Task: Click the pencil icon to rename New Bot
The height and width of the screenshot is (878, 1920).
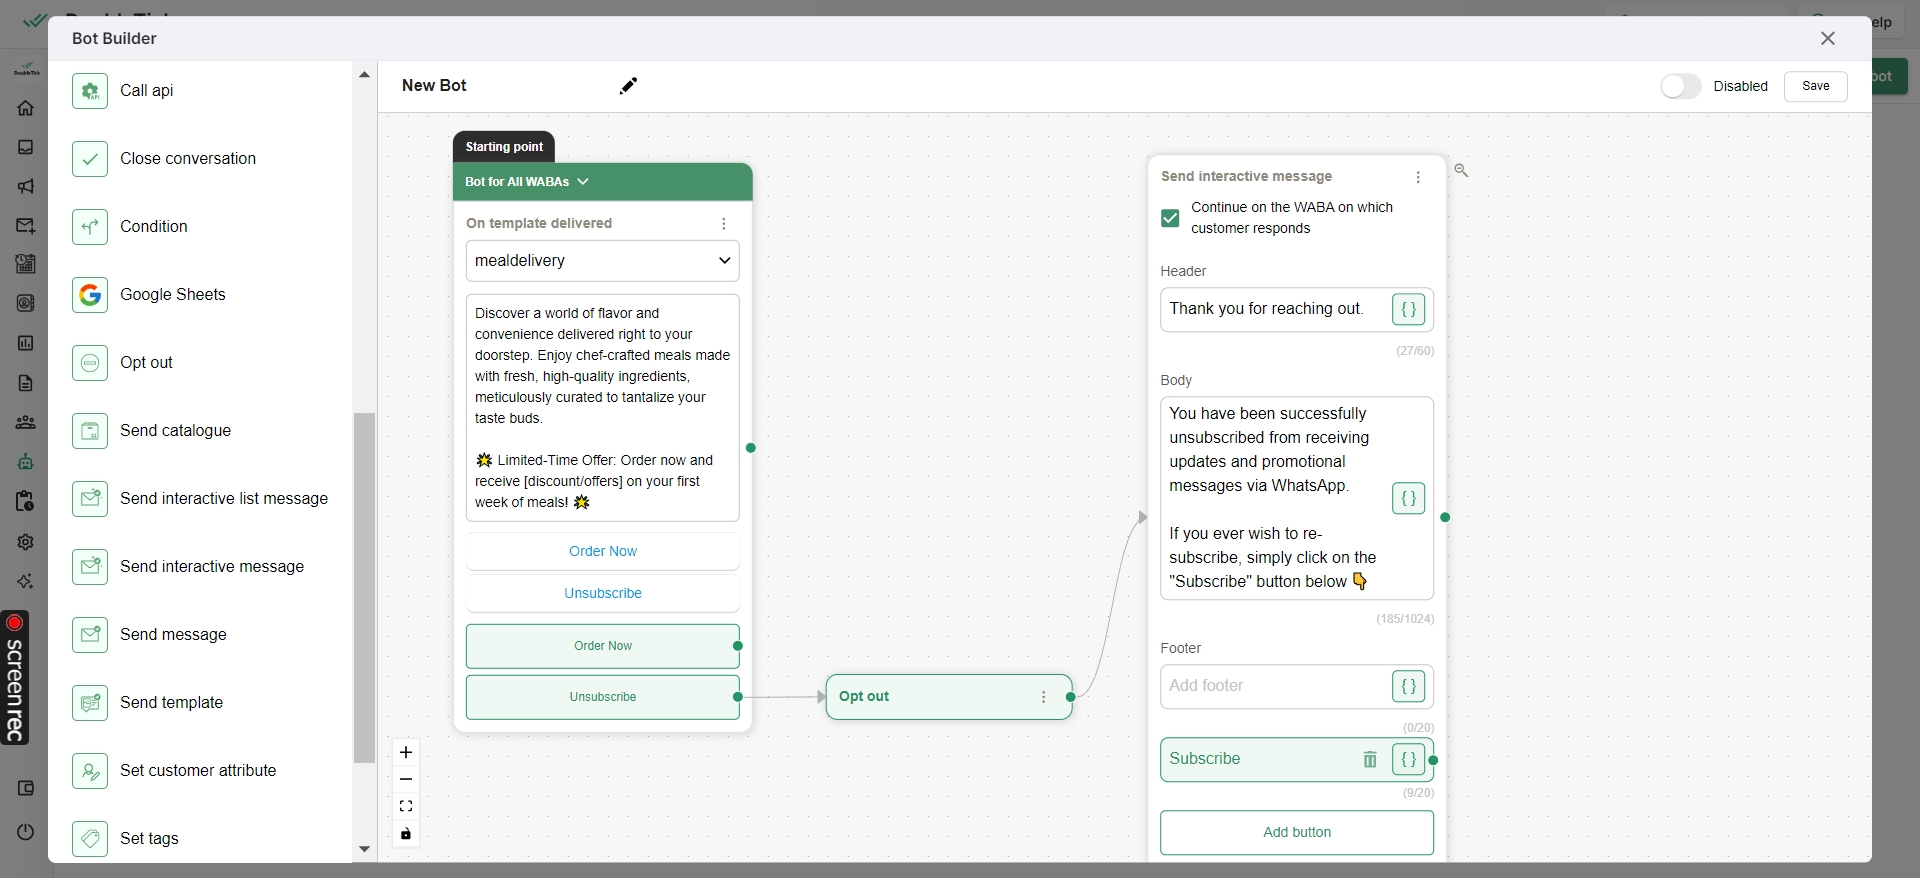Action: [x=628, y=86]
